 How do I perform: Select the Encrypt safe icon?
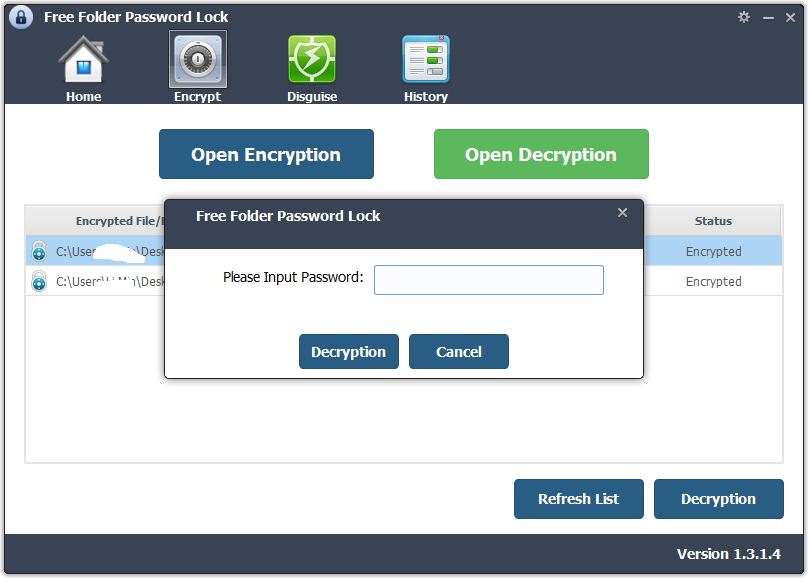(x=197, y=59)
